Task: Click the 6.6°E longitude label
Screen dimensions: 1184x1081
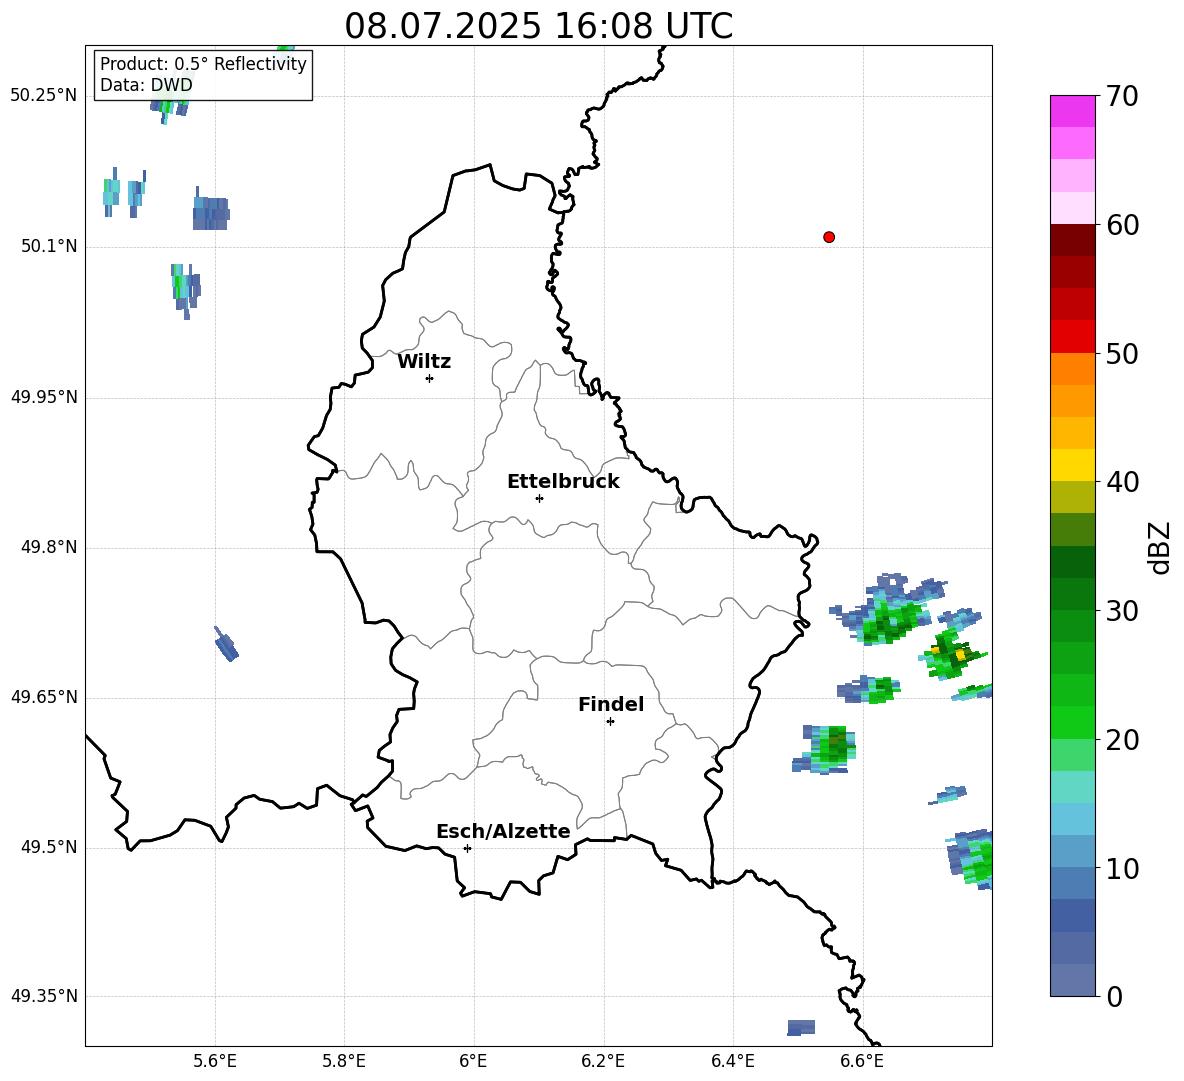Action: point(862,1061)
